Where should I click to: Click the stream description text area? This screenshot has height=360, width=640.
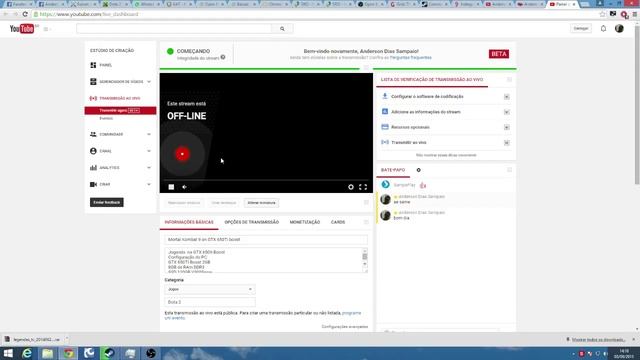click(263, 260)
